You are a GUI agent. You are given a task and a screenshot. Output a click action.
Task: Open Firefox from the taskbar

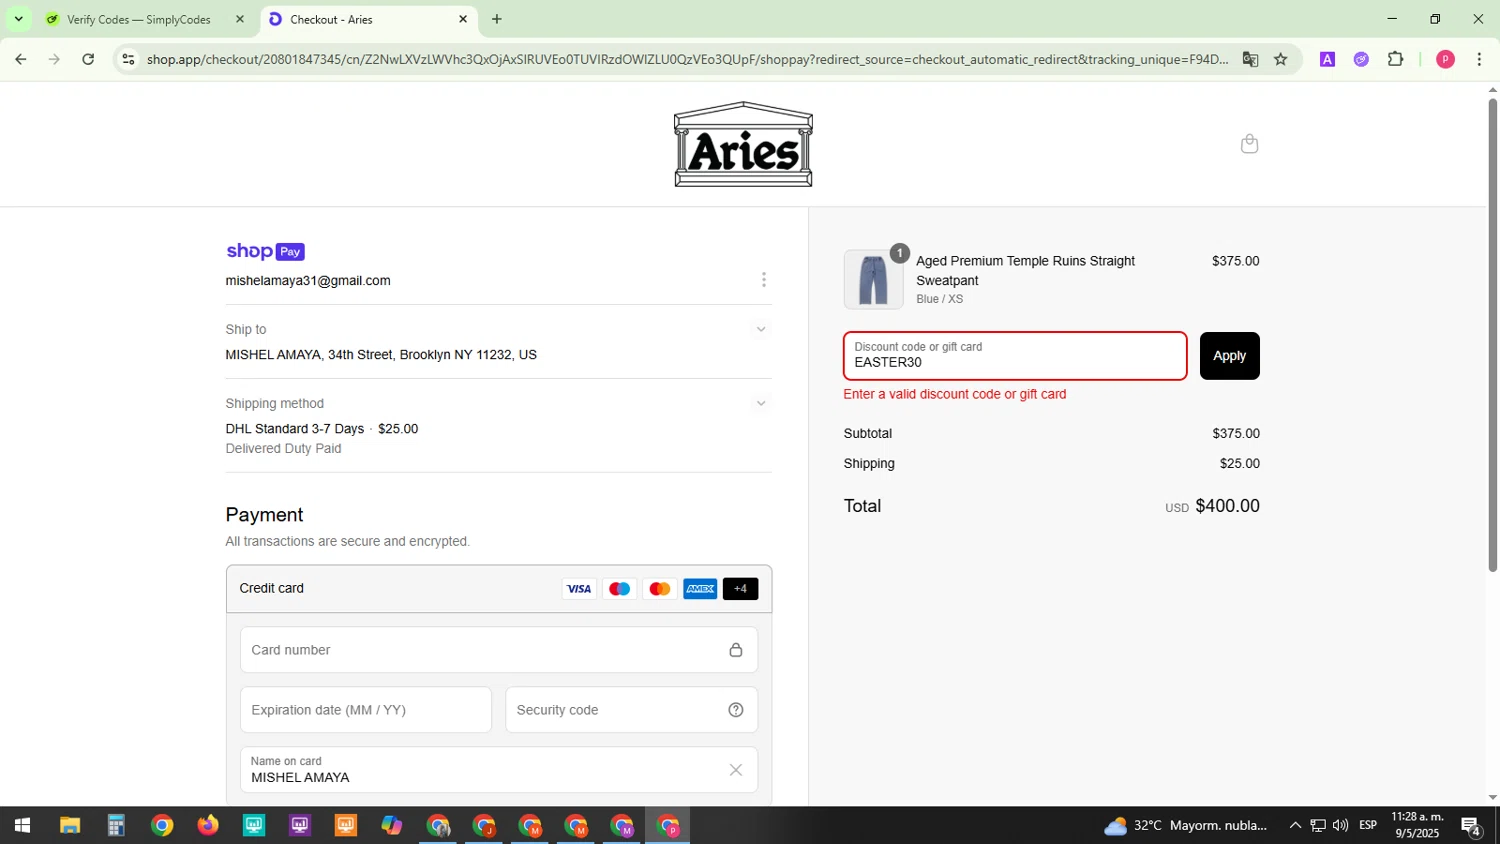point(208,826)
